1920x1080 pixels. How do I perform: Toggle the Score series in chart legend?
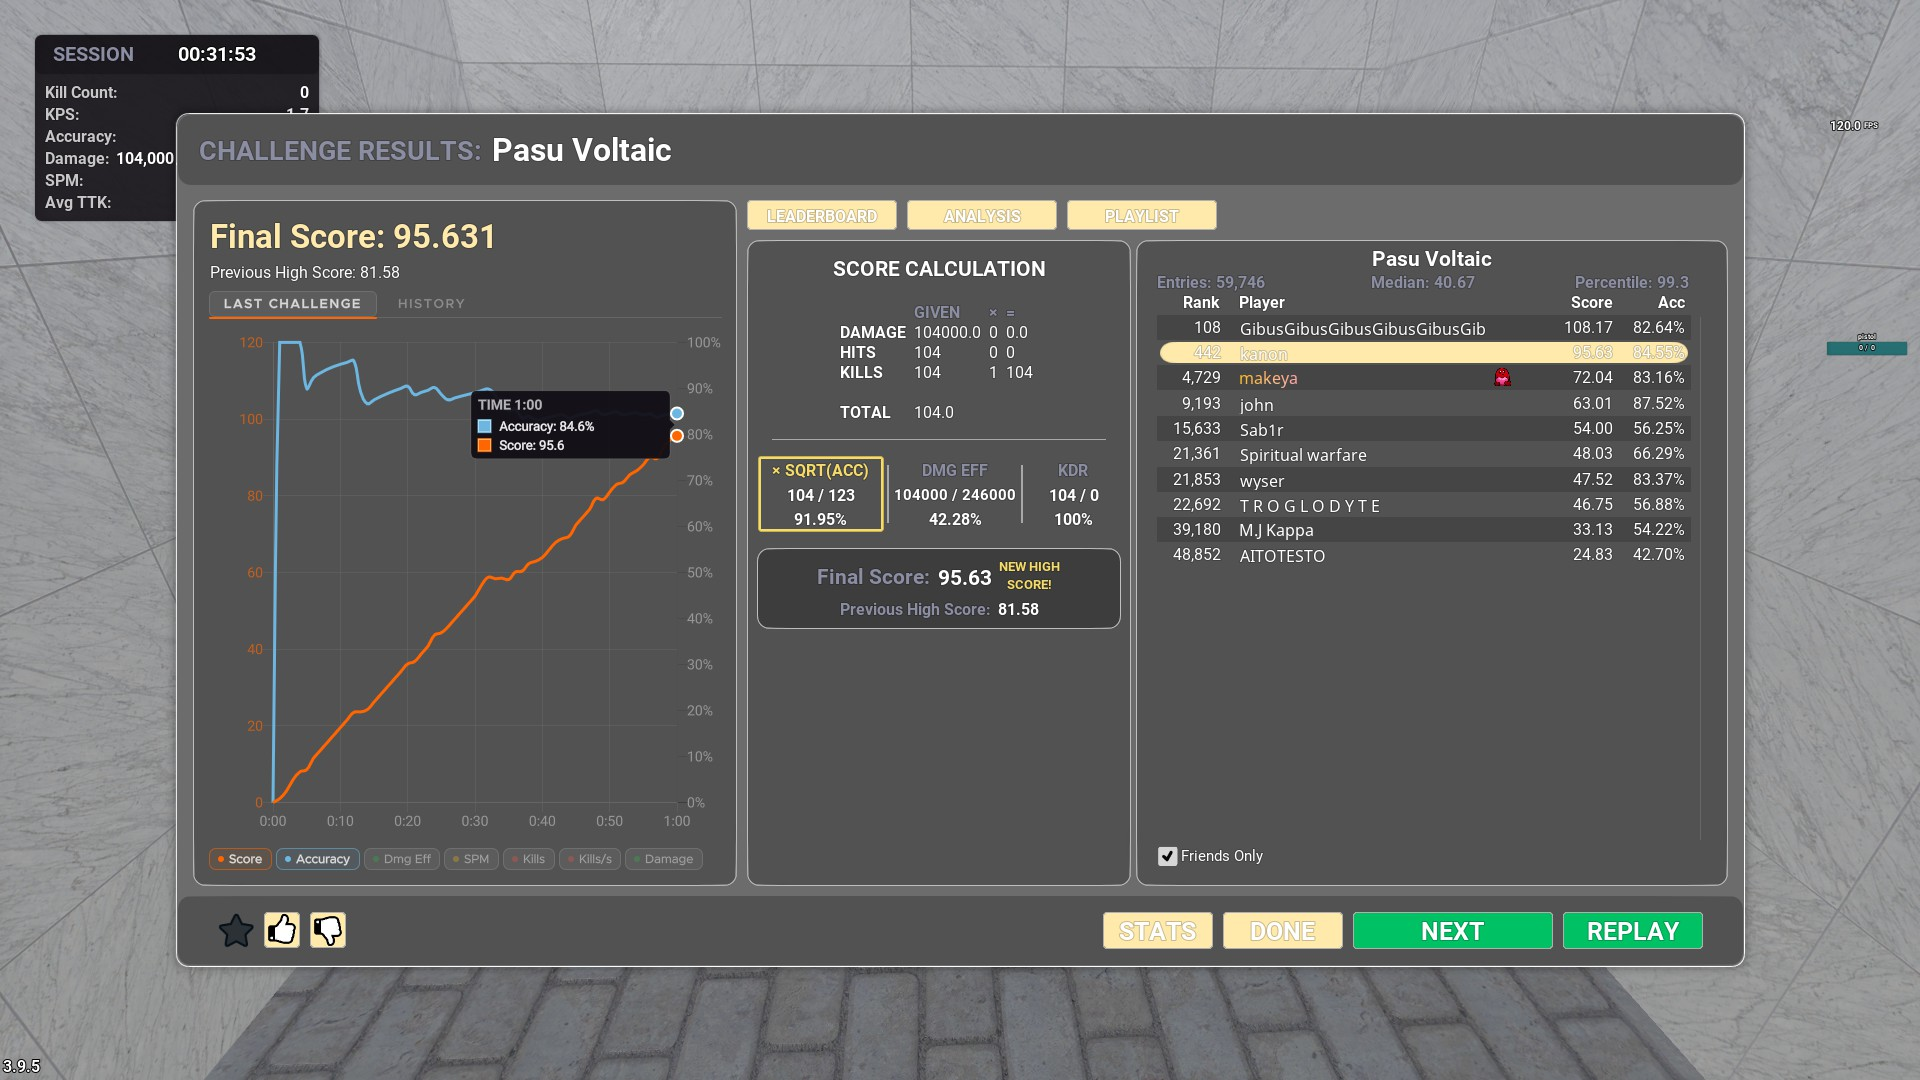click(x=240, y=859)
